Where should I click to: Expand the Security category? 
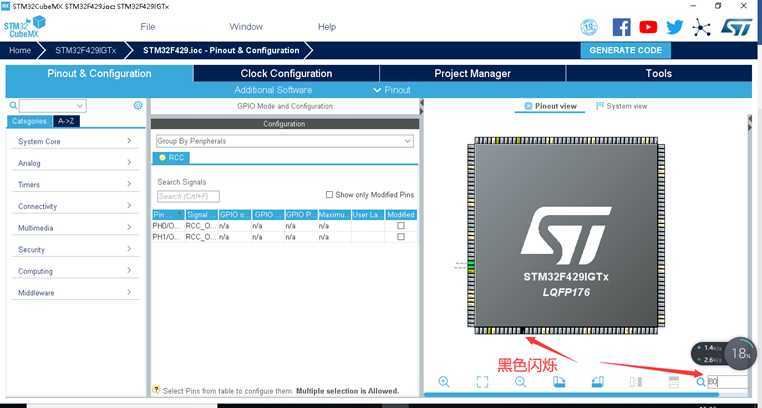coord(75,250)
